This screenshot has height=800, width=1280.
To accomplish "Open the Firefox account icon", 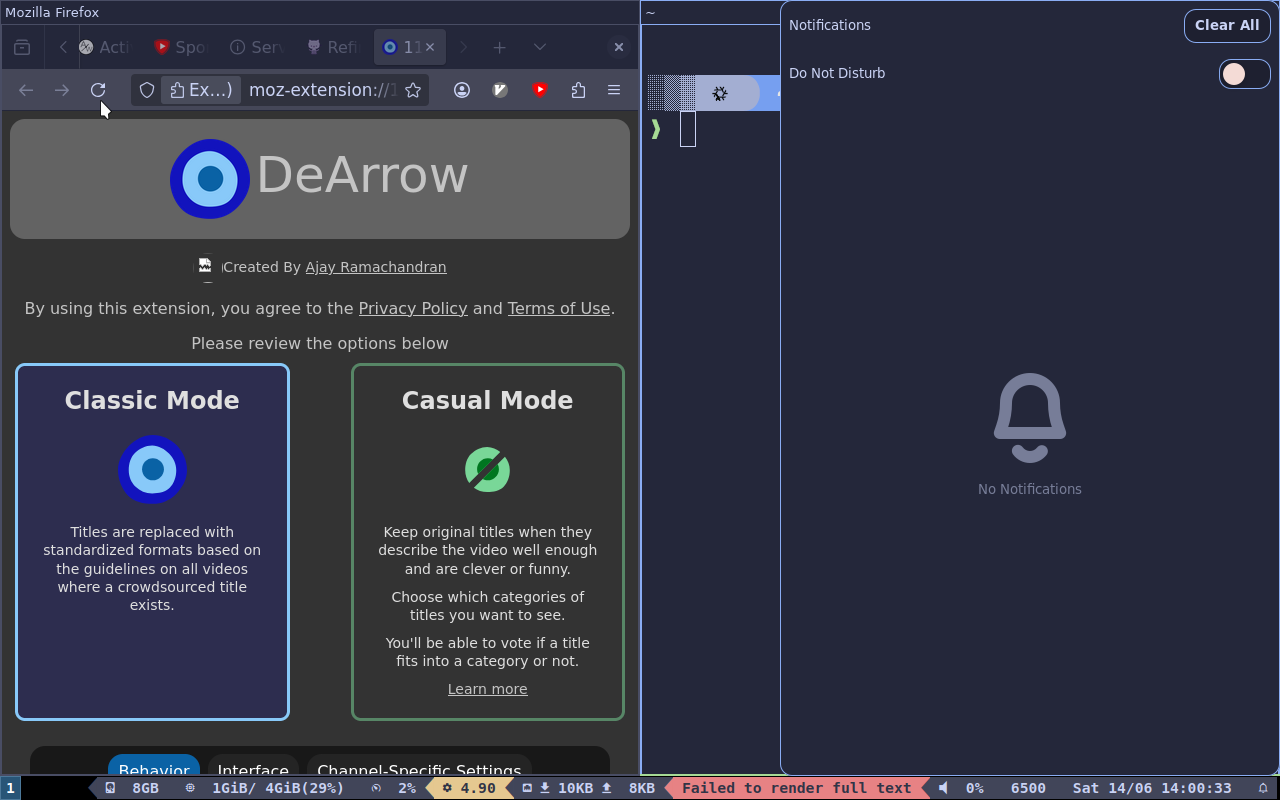I will 462,90.
